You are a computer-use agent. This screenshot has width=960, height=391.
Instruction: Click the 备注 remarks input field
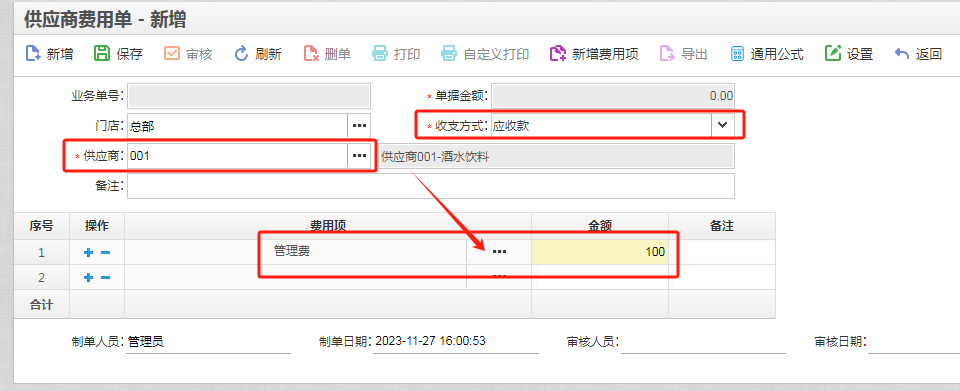431,186
